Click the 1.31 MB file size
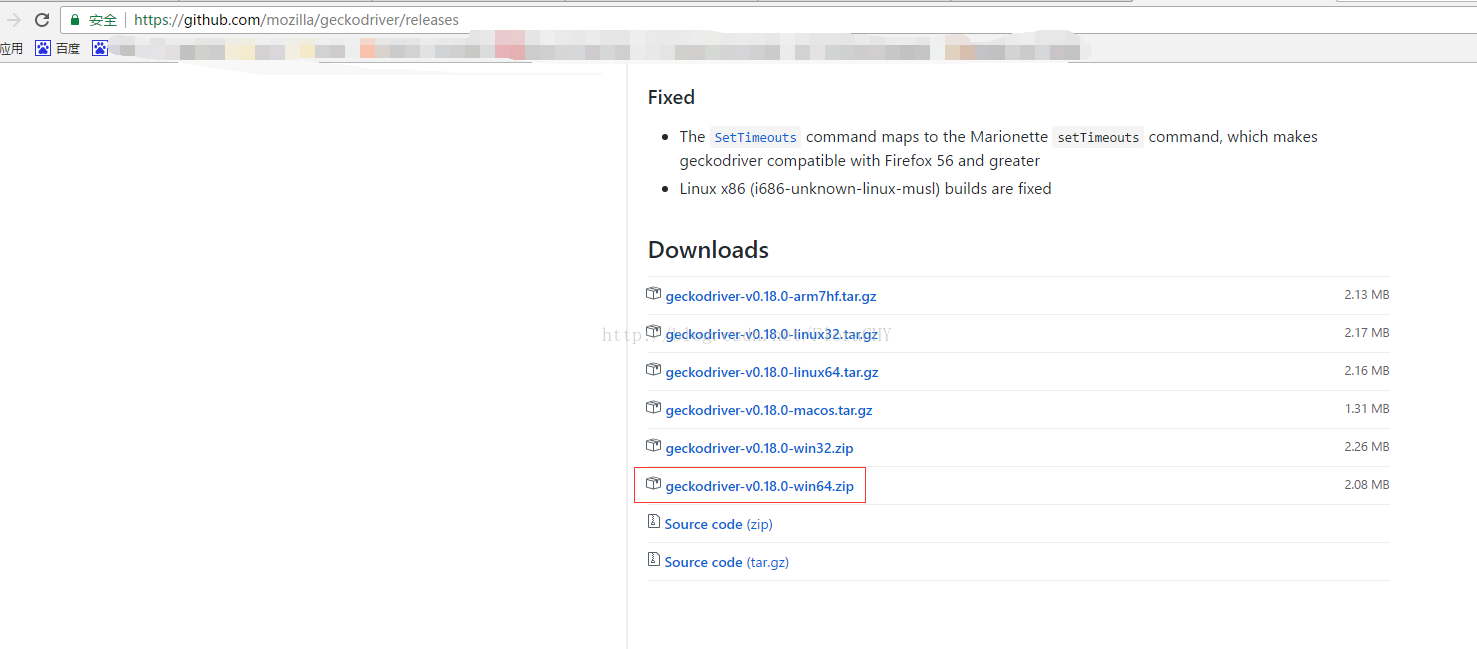 [1367, 409]
